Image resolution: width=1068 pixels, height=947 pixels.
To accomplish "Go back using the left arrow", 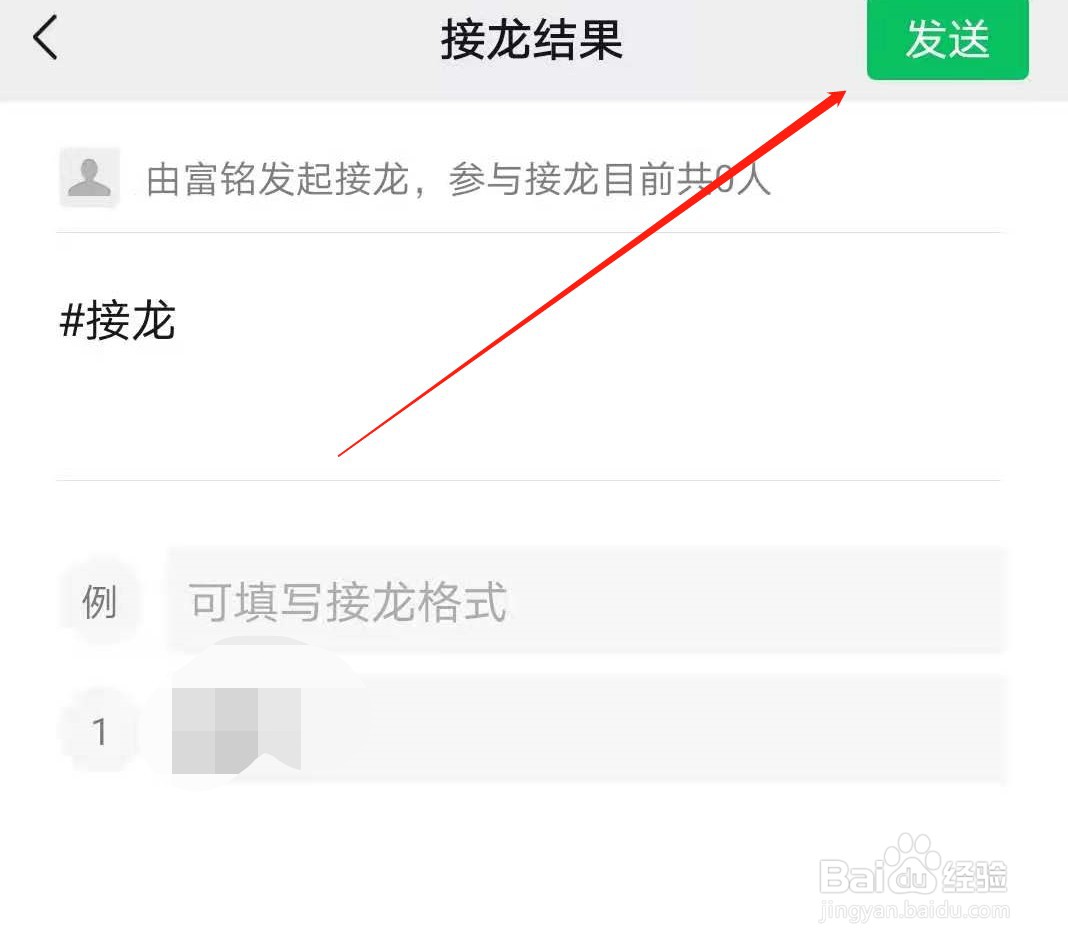I will [45, 38].
